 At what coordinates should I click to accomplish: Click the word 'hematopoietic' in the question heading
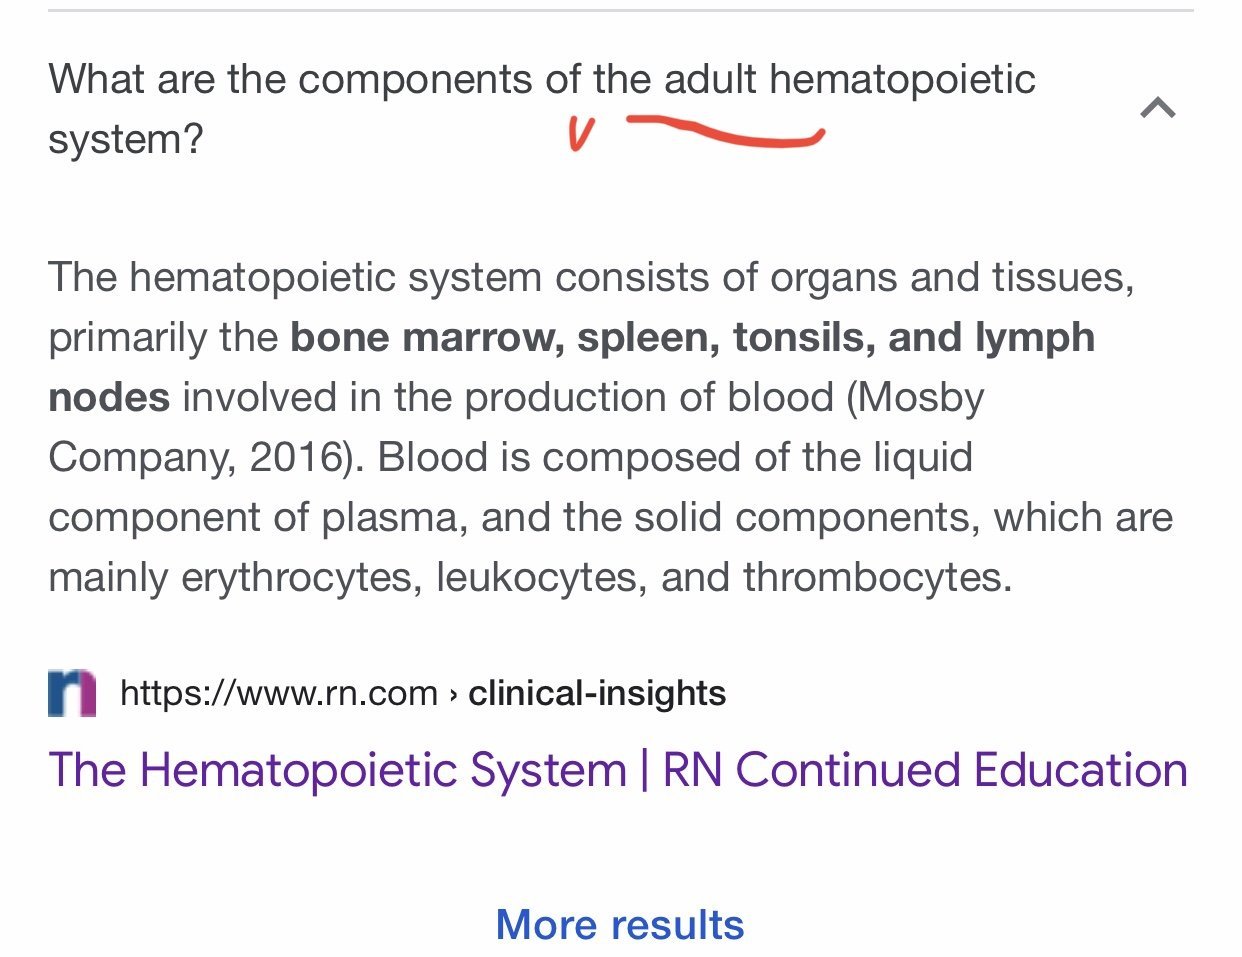[x=902, y=80]
